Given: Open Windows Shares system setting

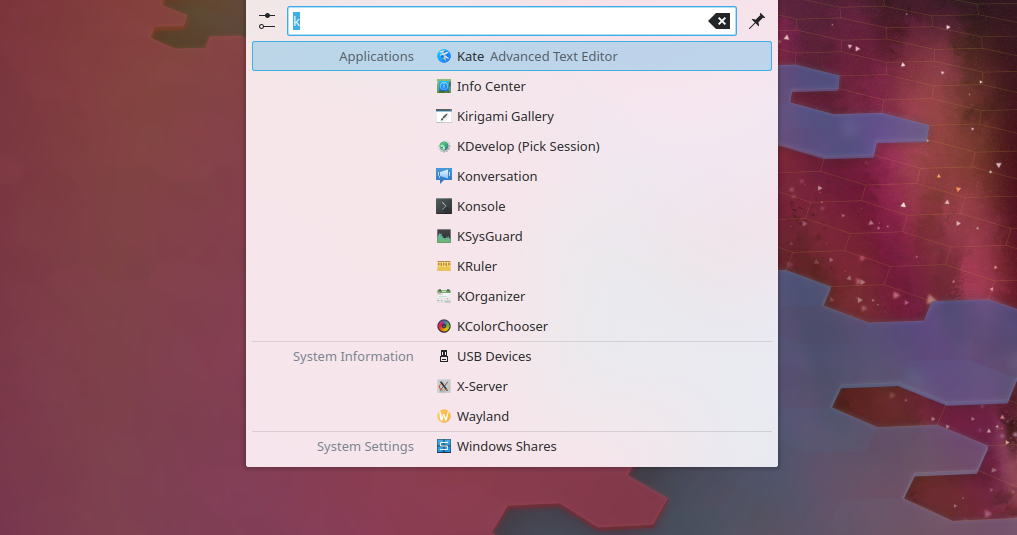Looking at the screenshot, I should (x=512, y=446).
